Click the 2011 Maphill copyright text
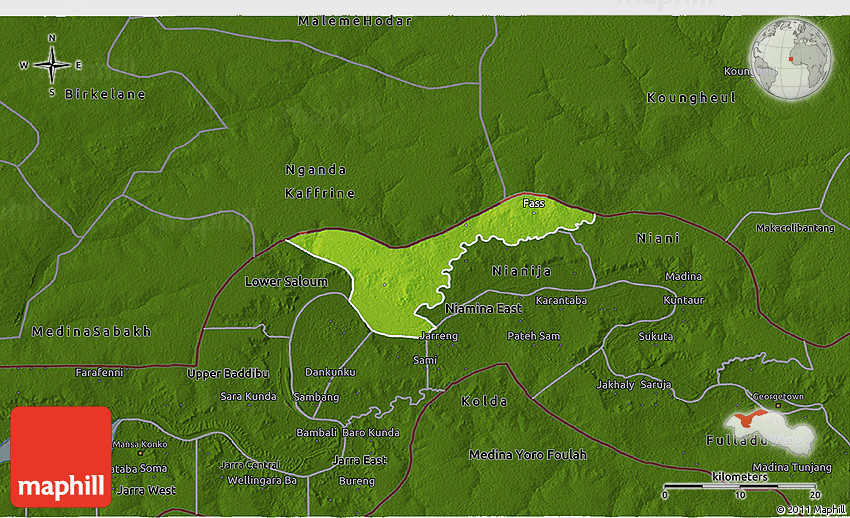The image size is (850, 518). [809, 509]
